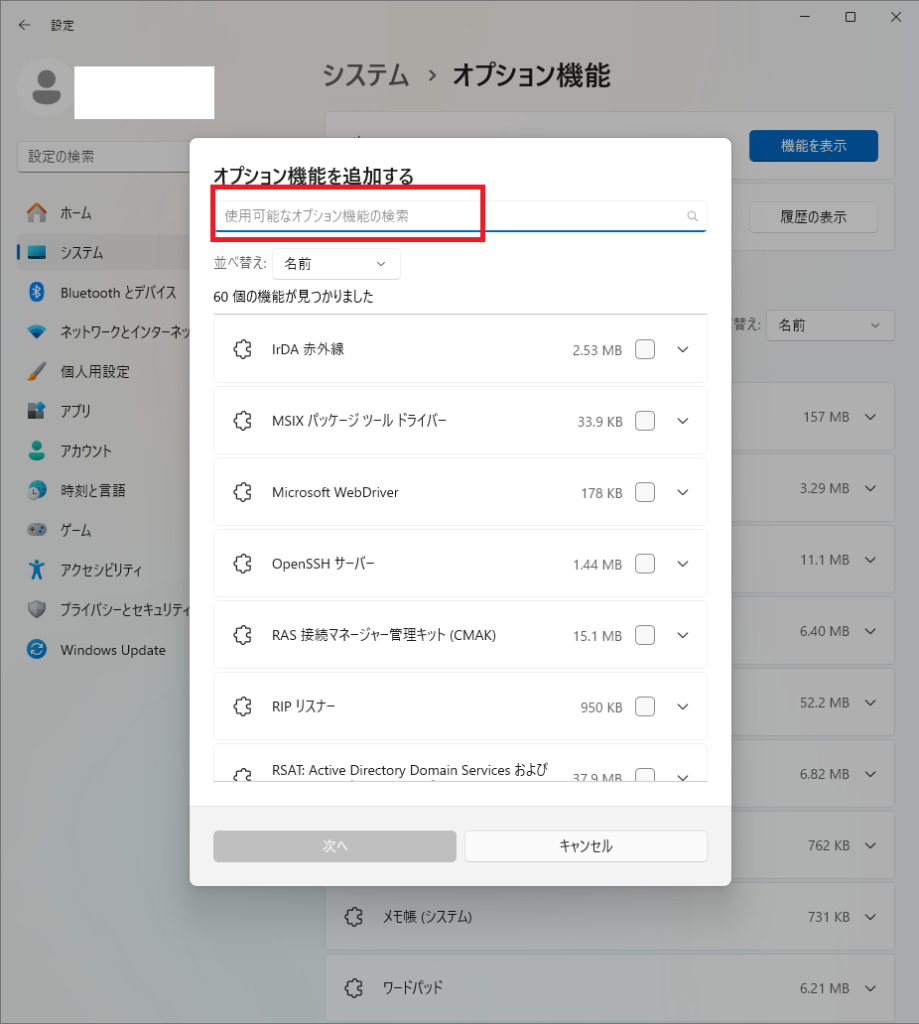
Task: Click the システム monitor icon in sidebar
Action: pos(37,252)
